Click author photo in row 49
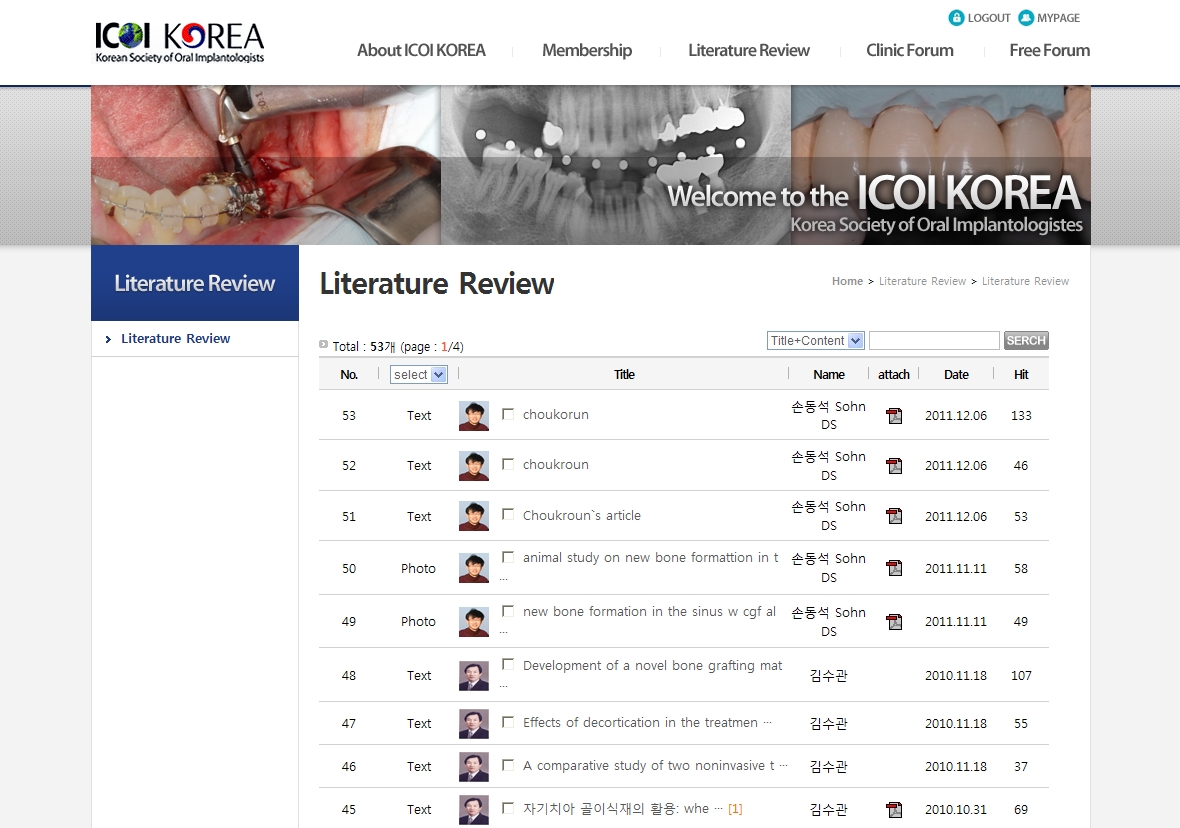 (x=474, y=622)
